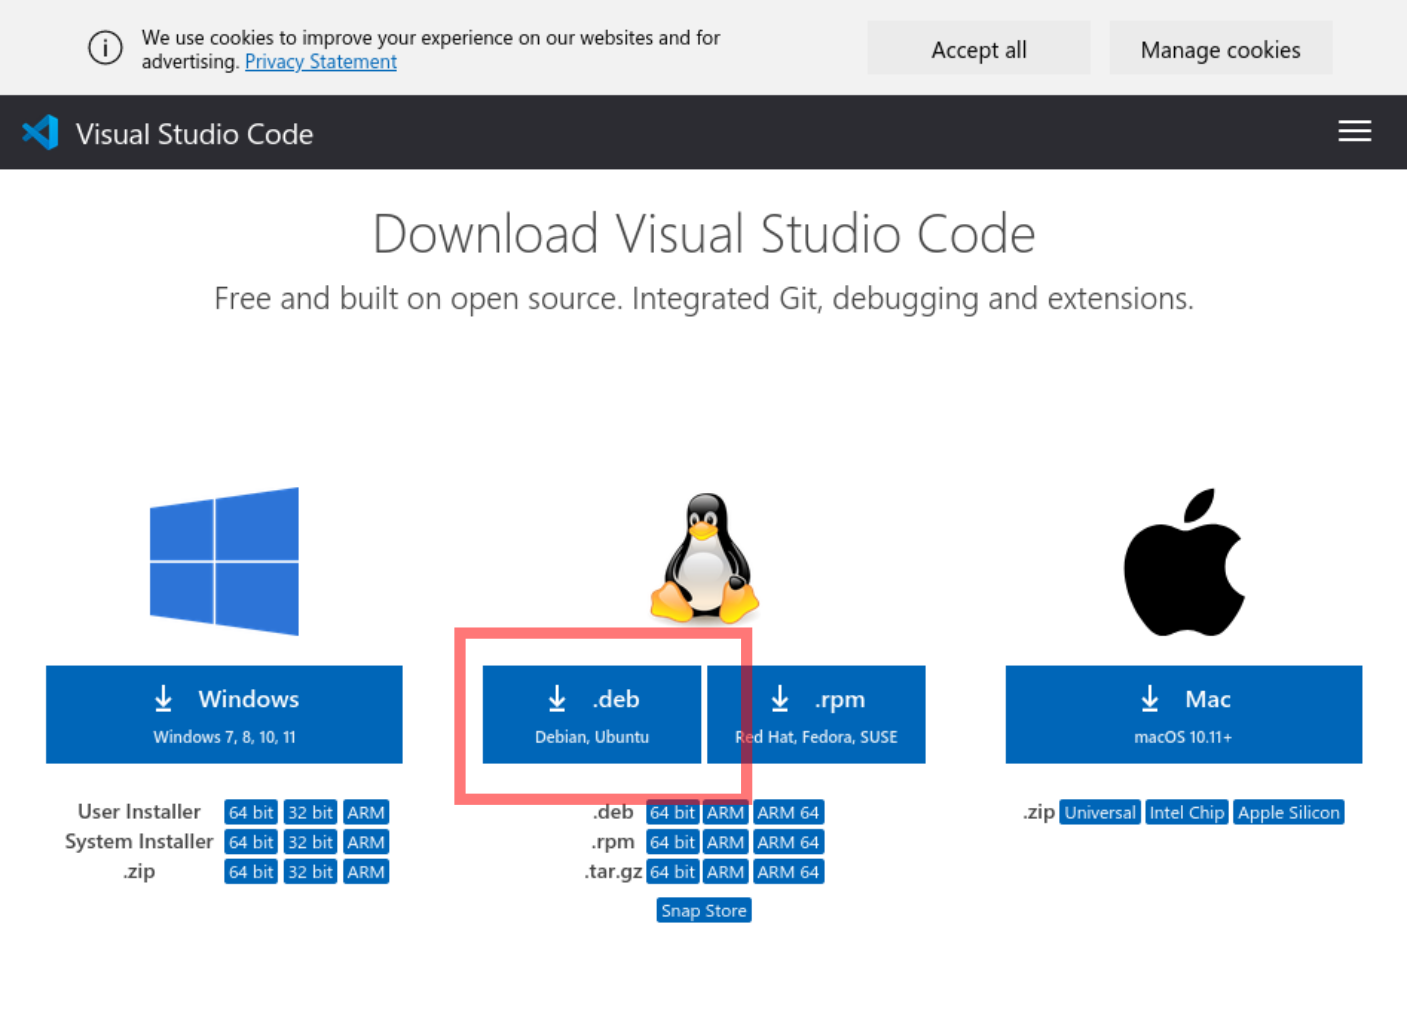Download the .rpm package for Red Hat
Image resolution: width=1407 pixels, height=1034 pixels.
pyautogui.click(x=816, y=714)
